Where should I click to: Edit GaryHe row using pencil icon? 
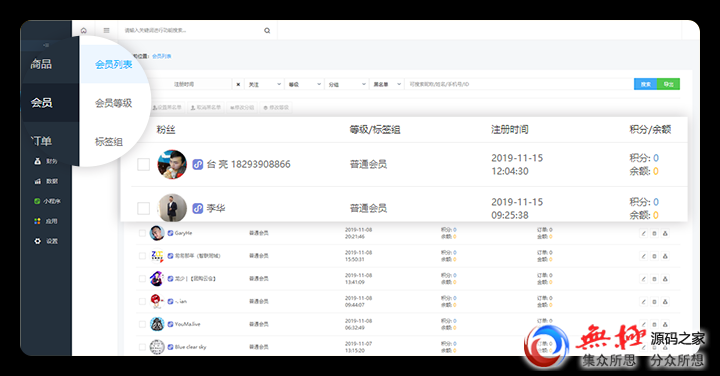(643, 233)
